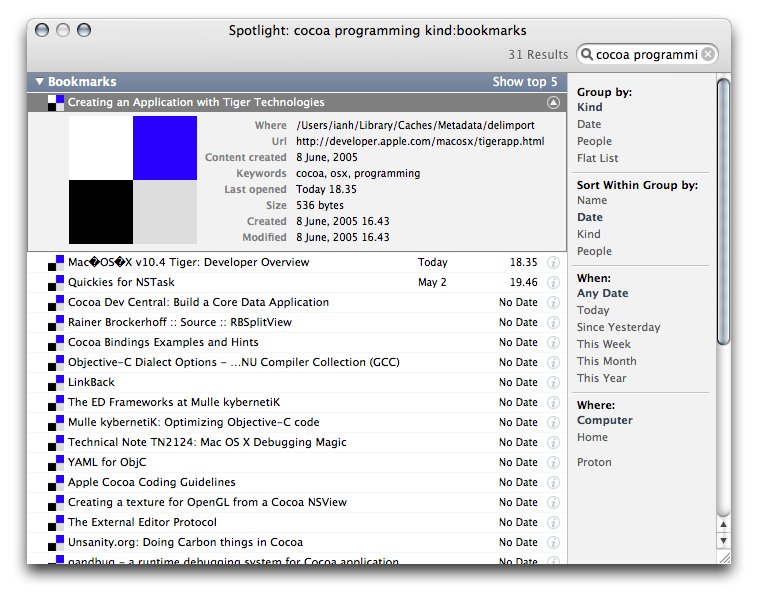Click info icon for Cocoa Dev Central row
757x600 pixels.
553,302
